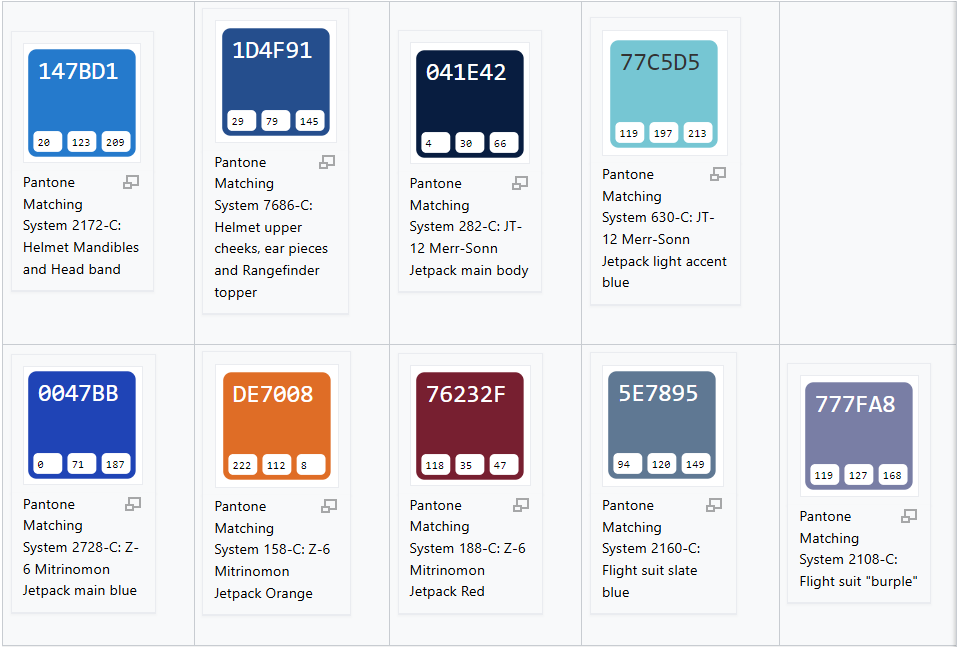
Task: Enlarge the Pantone 282-C jetpack main body image
Action: pyautogui.click(x=520, y=183)
